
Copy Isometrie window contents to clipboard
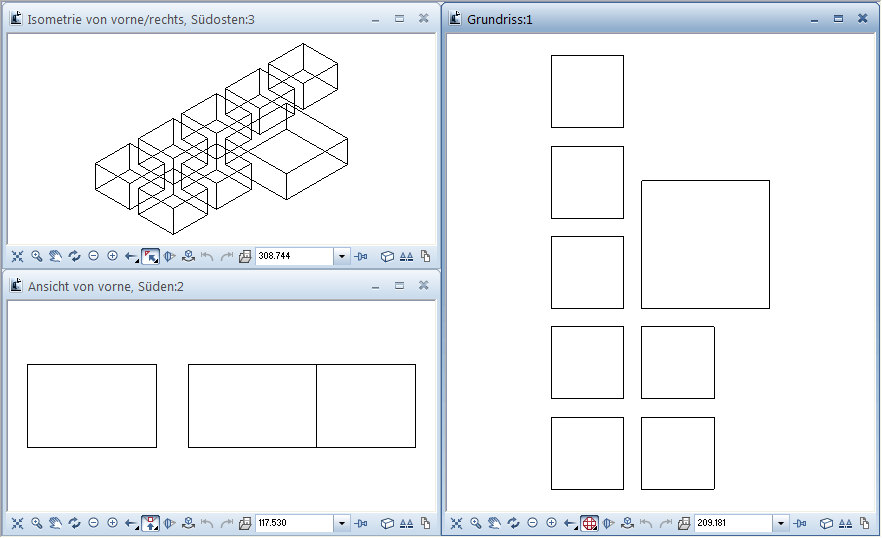click(x=425, y=257)
